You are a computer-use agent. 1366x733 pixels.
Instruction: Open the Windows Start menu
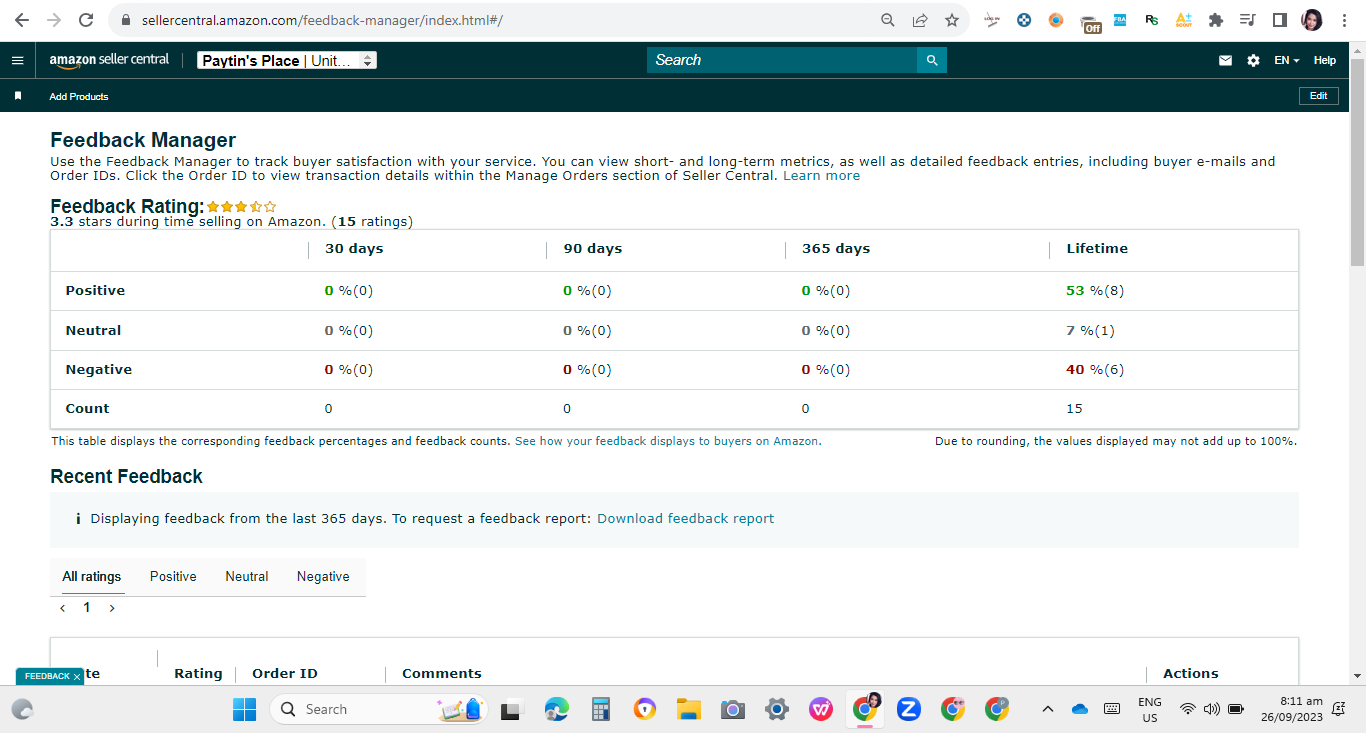(x=244, y=709)
